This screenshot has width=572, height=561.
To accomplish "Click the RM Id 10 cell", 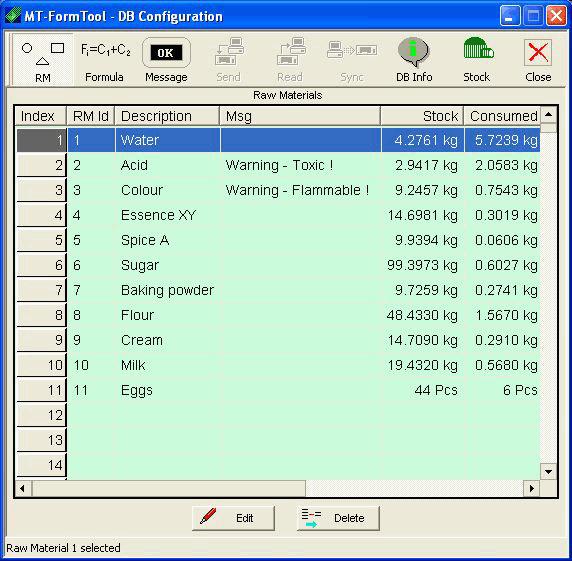I will [91, 365].
